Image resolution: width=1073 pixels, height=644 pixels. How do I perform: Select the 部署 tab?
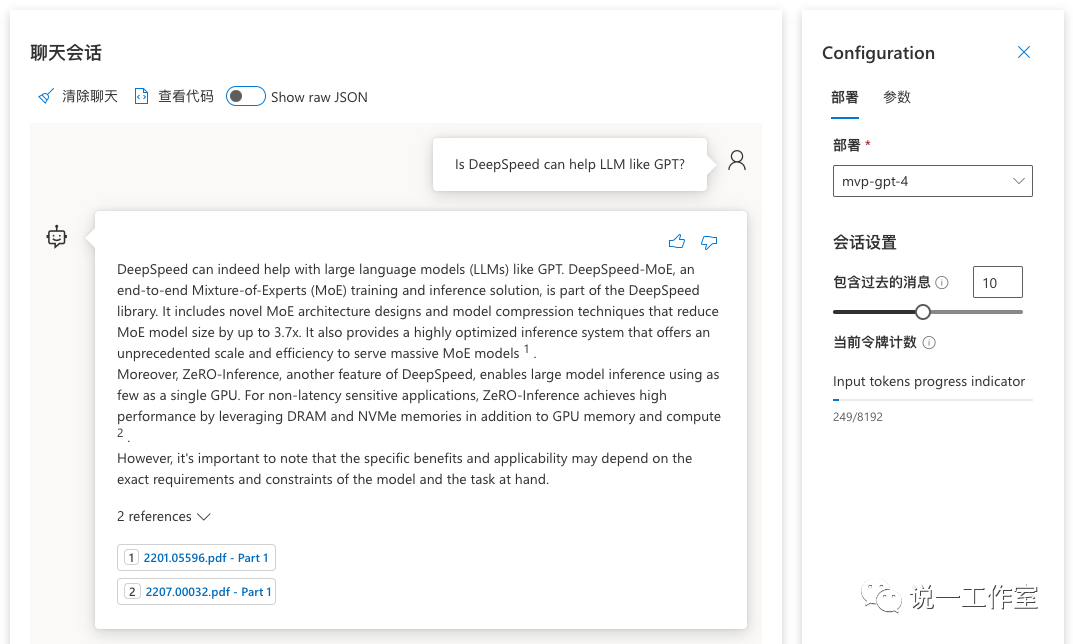(845, 97)
